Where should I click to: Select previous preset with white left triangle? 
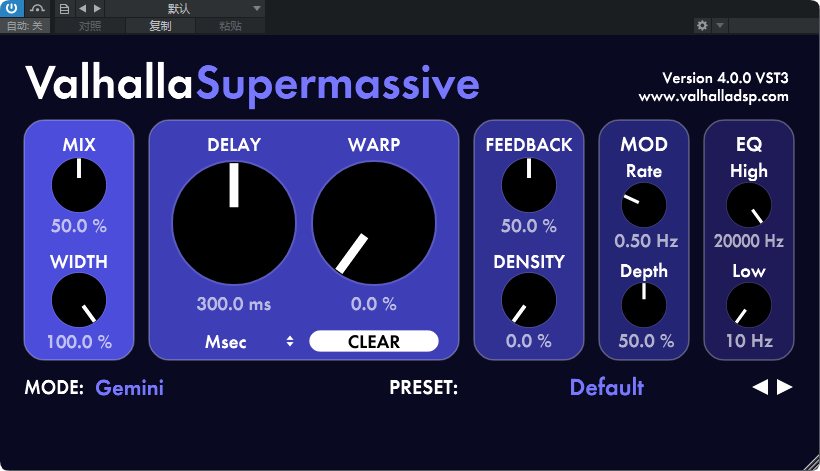760,387
